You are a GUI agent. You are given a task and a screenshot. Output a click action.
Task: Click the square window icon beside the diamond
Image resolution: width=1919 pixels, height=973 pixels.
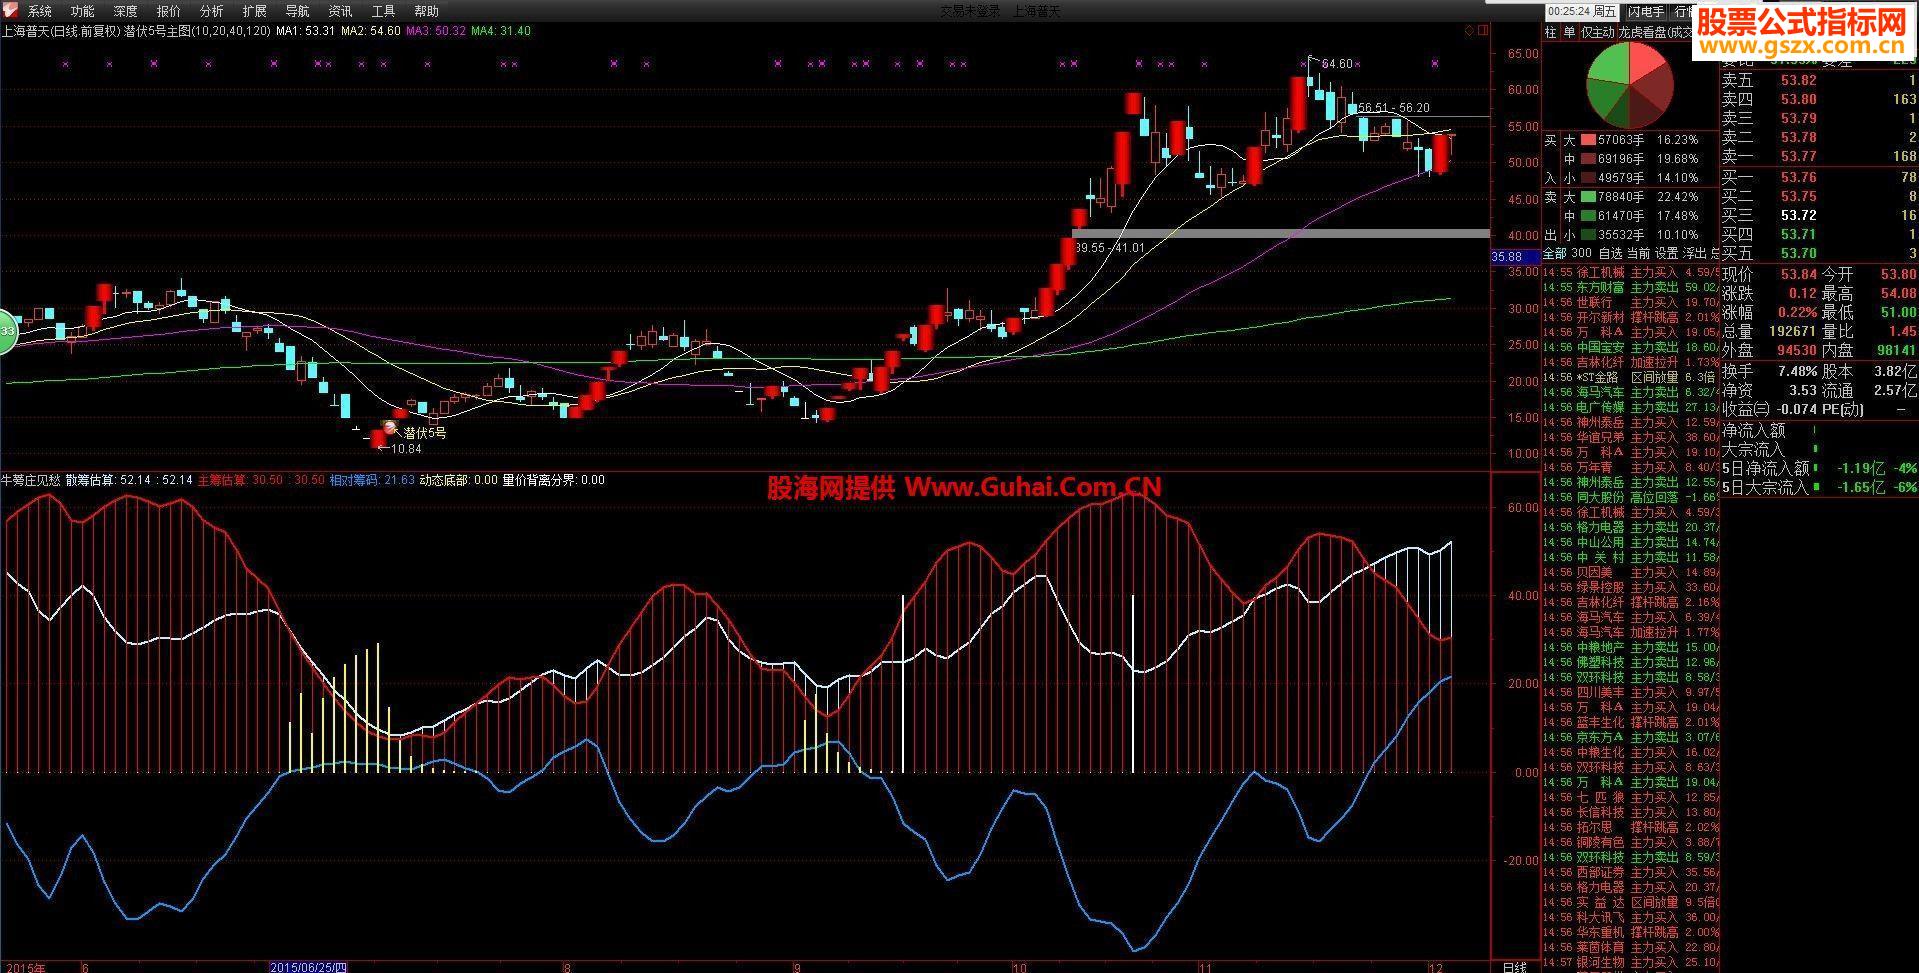tap(1483, 31)
